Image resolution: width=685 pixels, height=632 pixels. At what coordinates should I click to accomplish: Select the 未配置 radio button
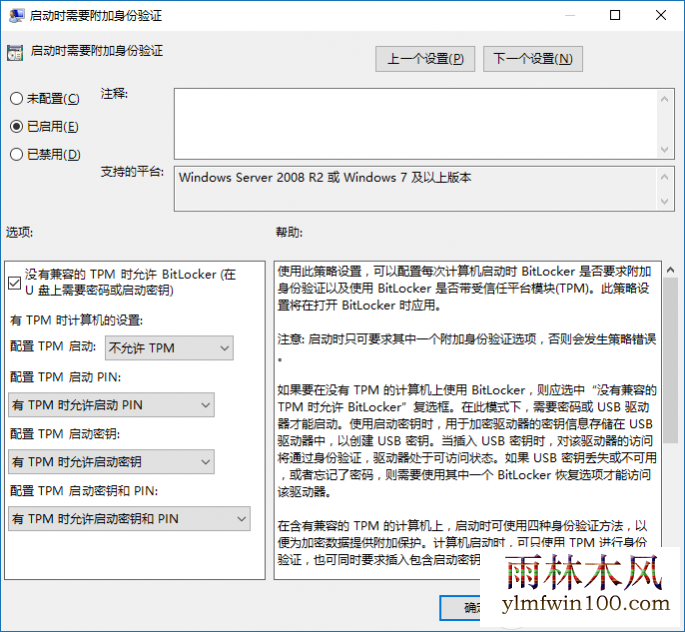16,98
